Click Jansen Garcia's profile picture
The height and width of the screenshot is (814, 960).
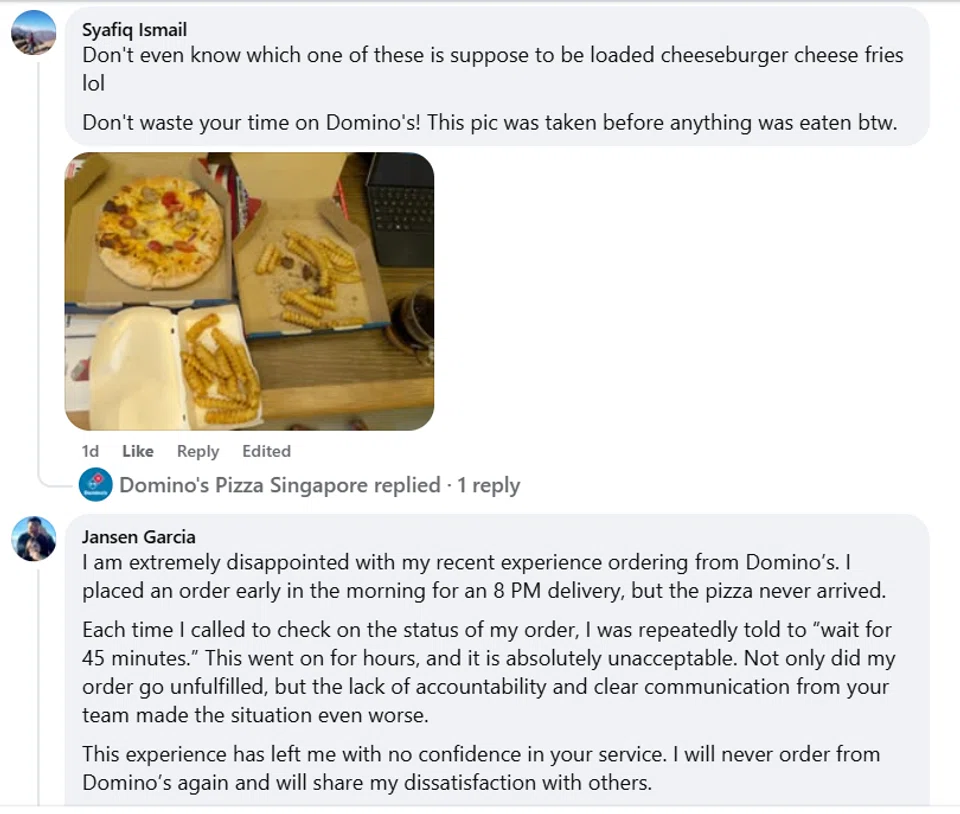pyautogui.click(x=33, y=539)
